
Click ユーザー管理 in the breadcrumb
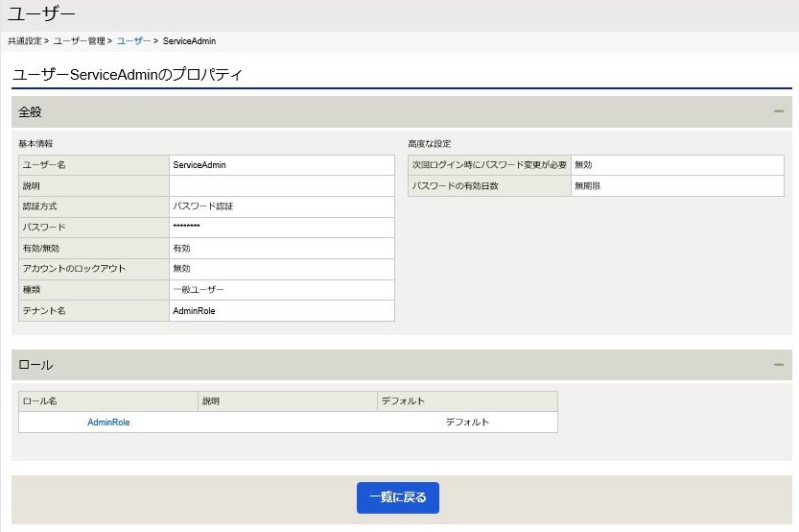coord(79,41)
